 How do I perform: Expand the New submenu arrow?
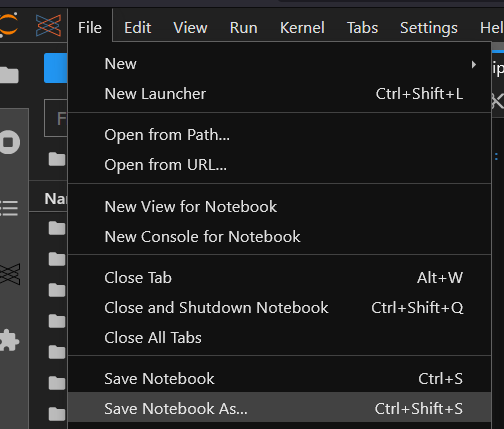click(x=474, y=64)
